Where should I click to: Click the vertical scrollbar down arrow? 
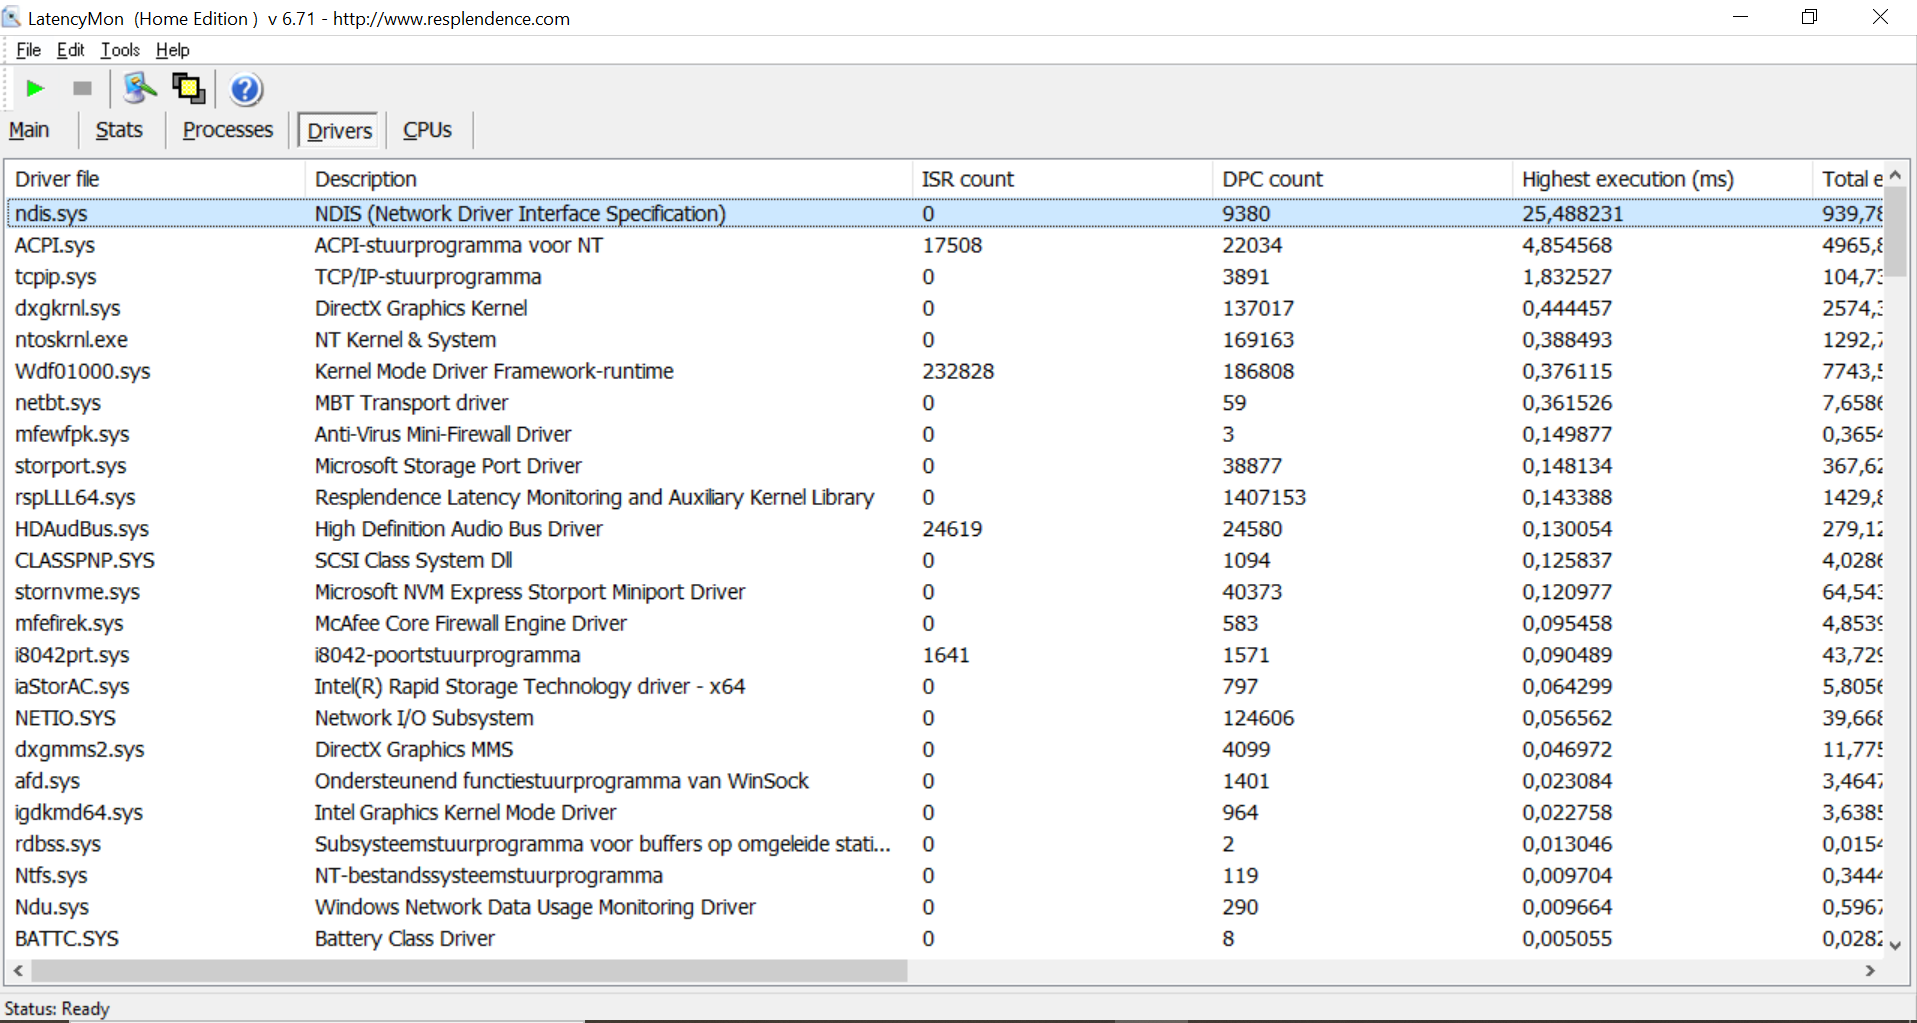1895,945
